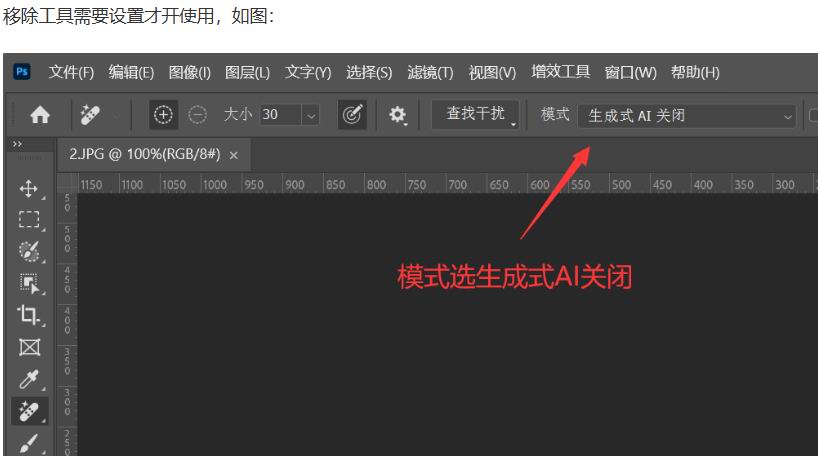Select the Frame tool
818x459 pixels.
click(x=28, y=347)
